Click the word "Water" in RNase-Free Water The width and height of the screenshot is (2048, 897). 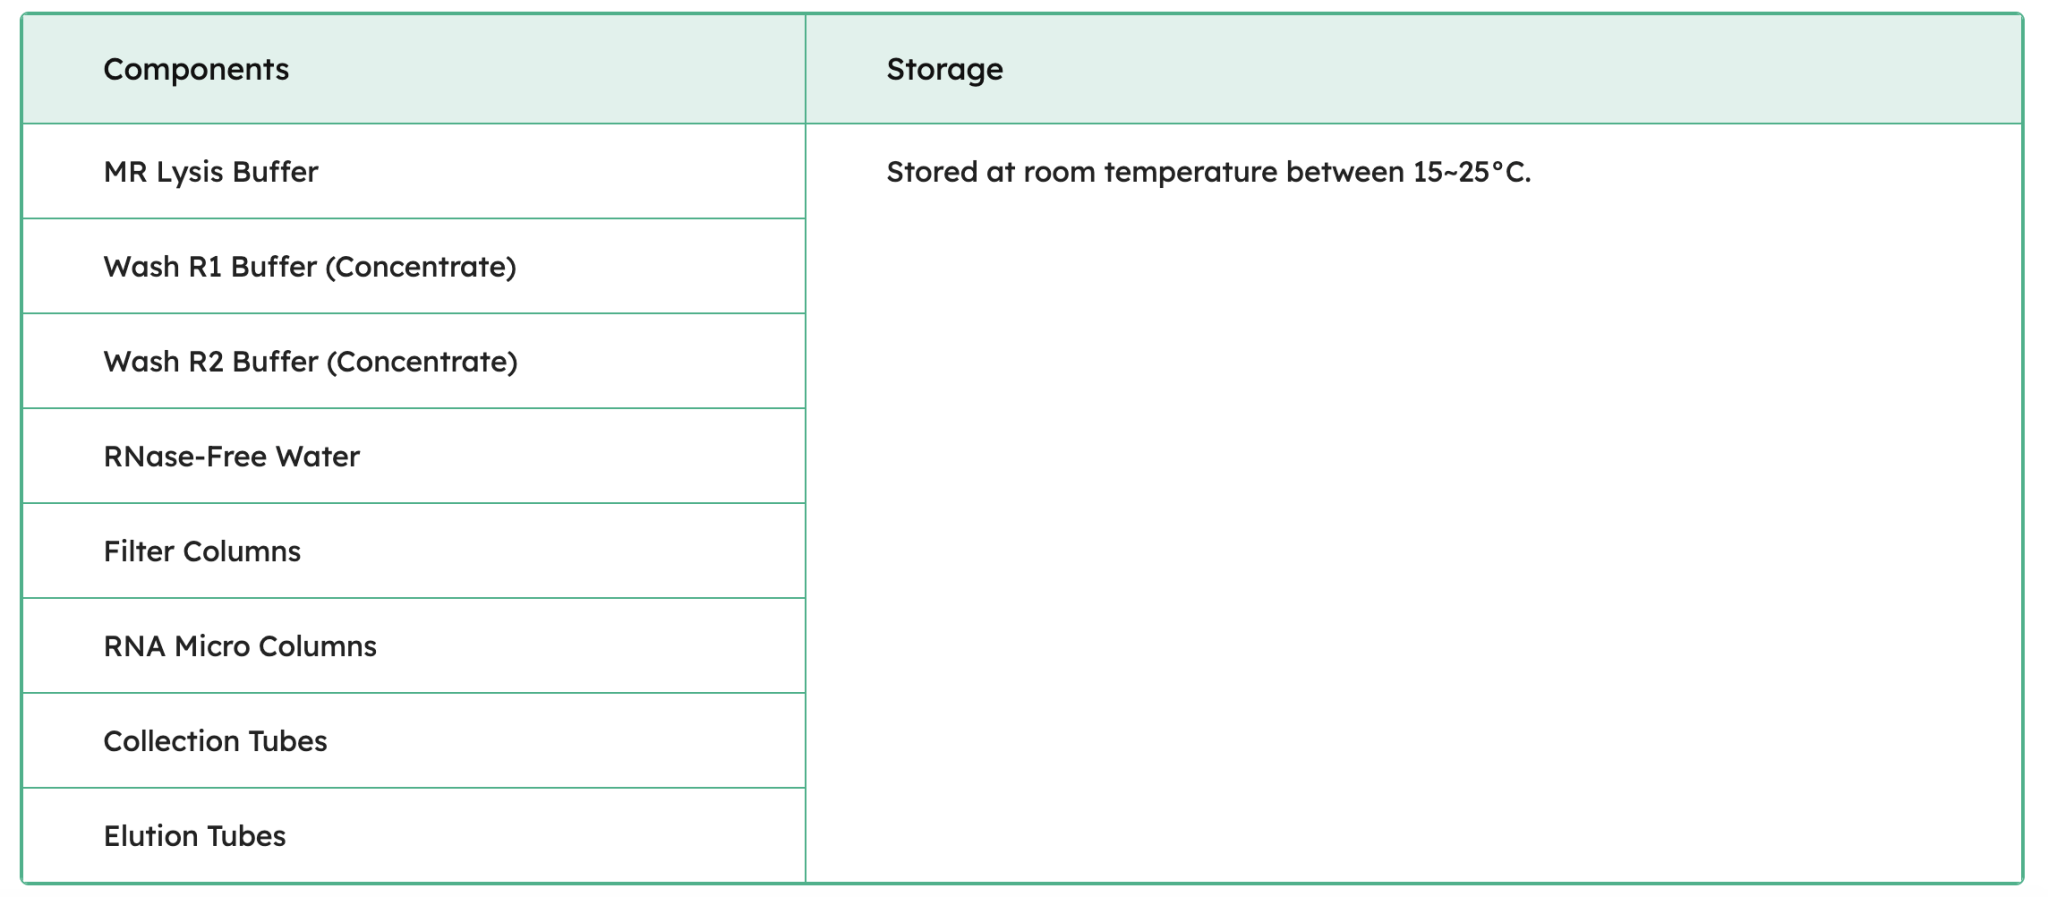317,457
